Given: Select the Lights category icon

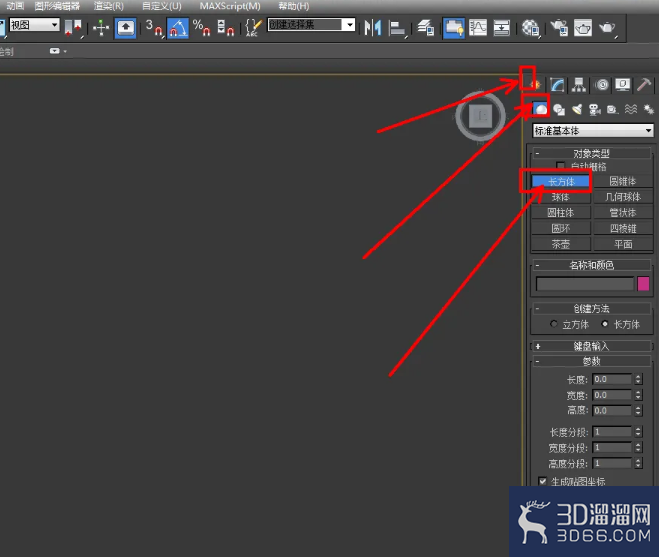Looking at the screenshot, I should pos(577,109).
